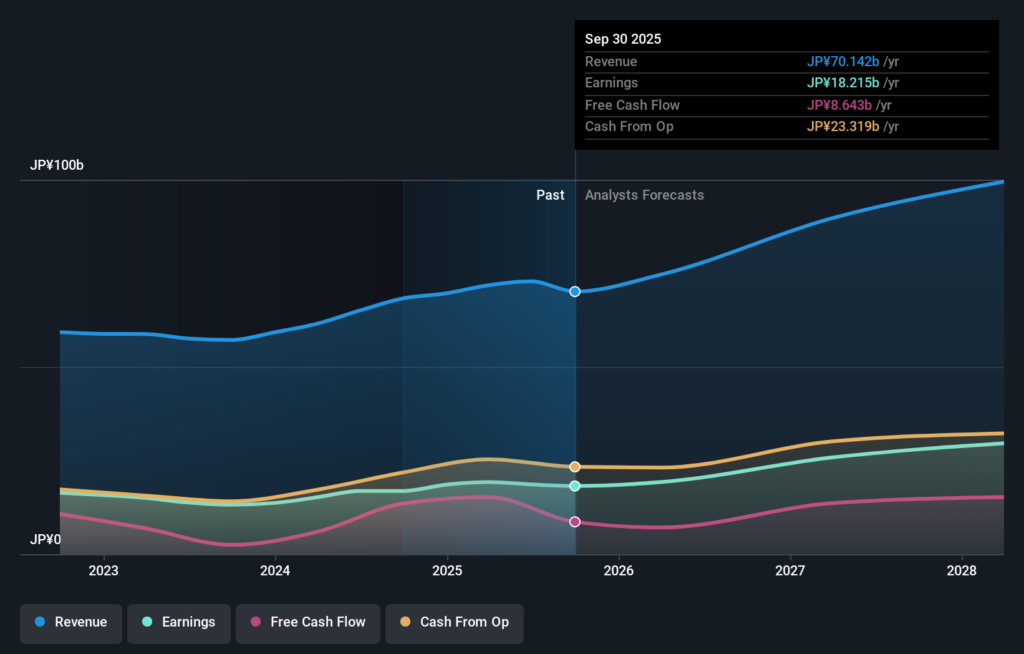
Task: Toggle the Earnings series in legend
Action: [x=178, y=622]
